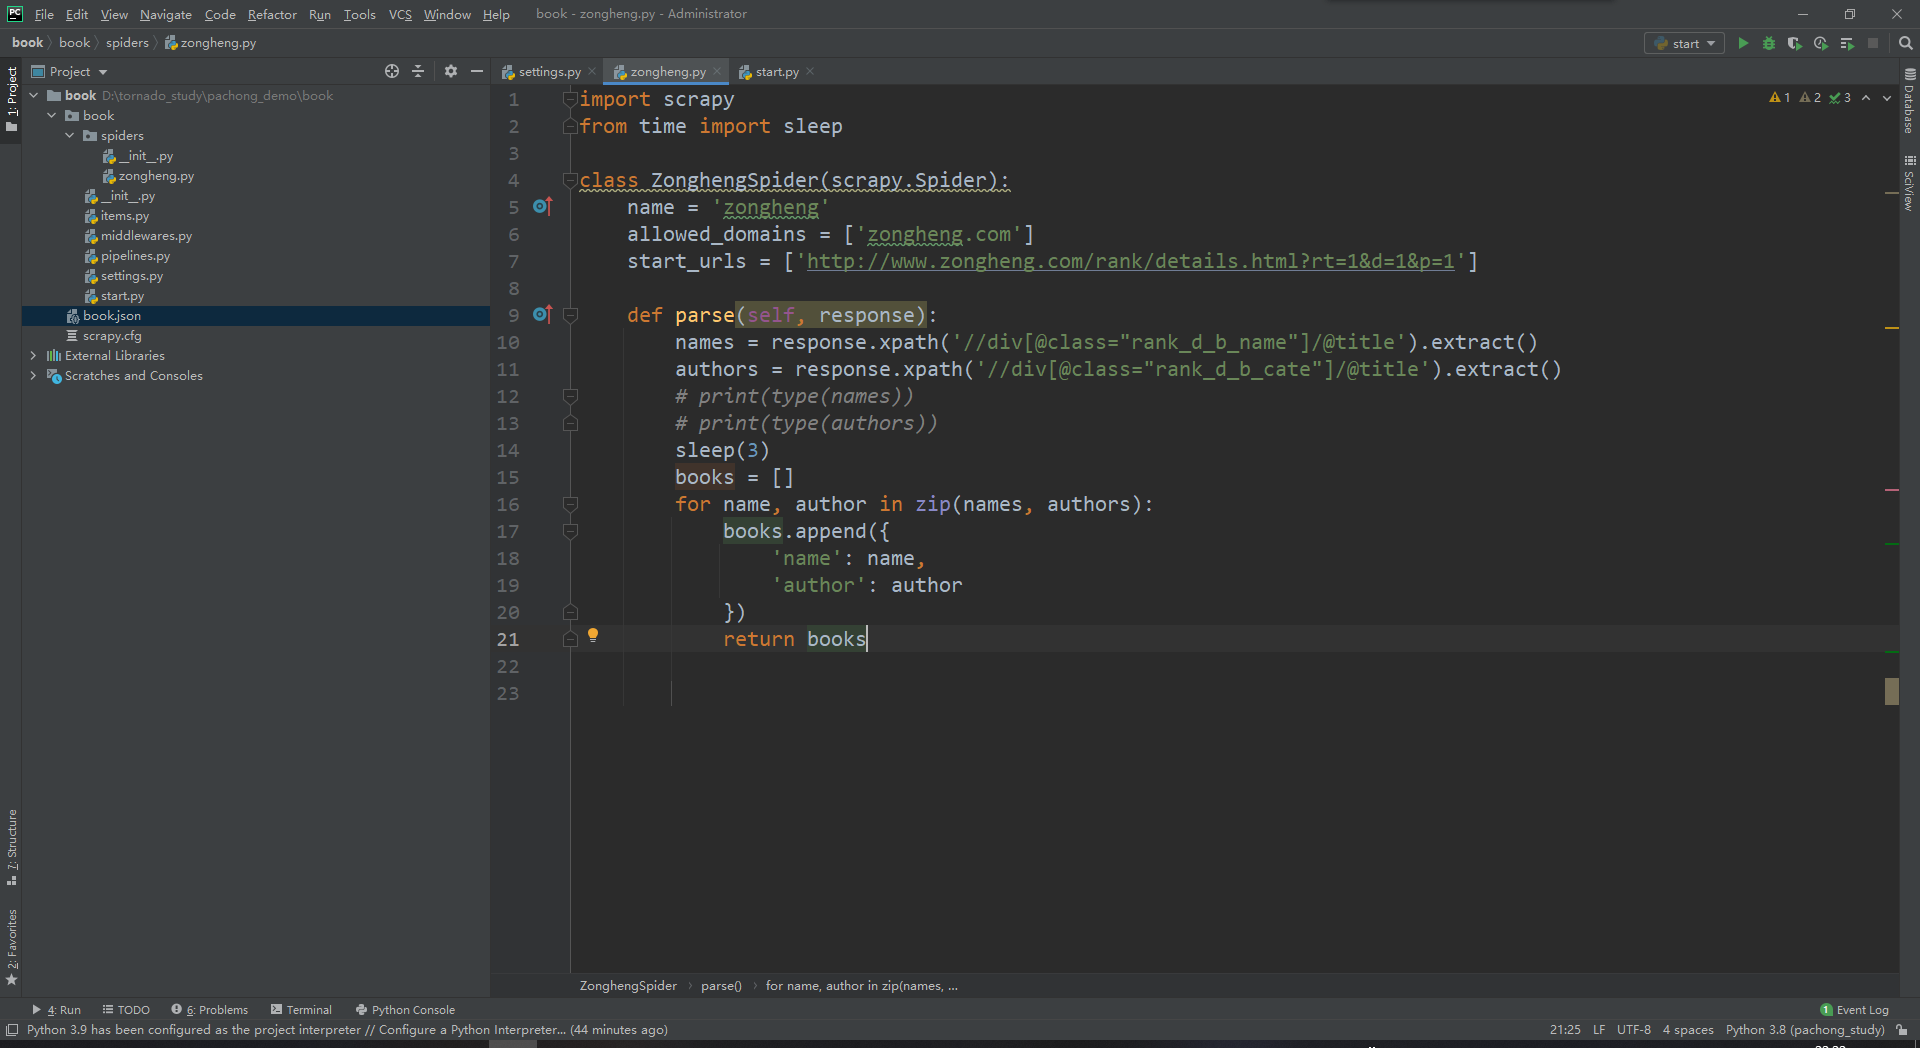Click spiders breadcrumb in navigation bar
1920x1048 pixels.
(x=127, y=43)
